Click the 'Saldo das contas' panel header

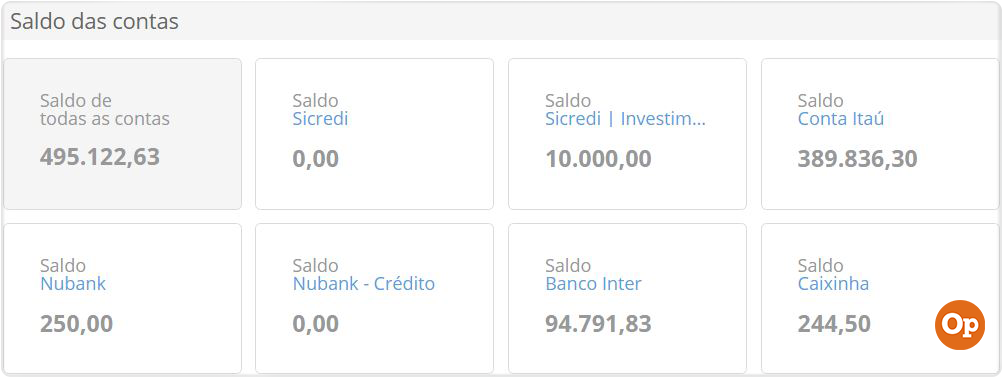[501, 21]
